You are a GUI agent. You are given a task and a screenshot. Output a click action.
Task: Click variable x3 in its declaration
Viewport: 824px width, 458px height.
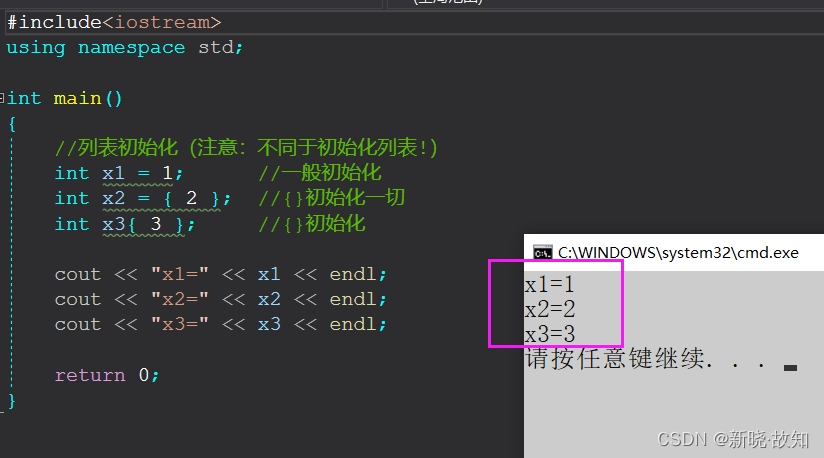point(114,224)
